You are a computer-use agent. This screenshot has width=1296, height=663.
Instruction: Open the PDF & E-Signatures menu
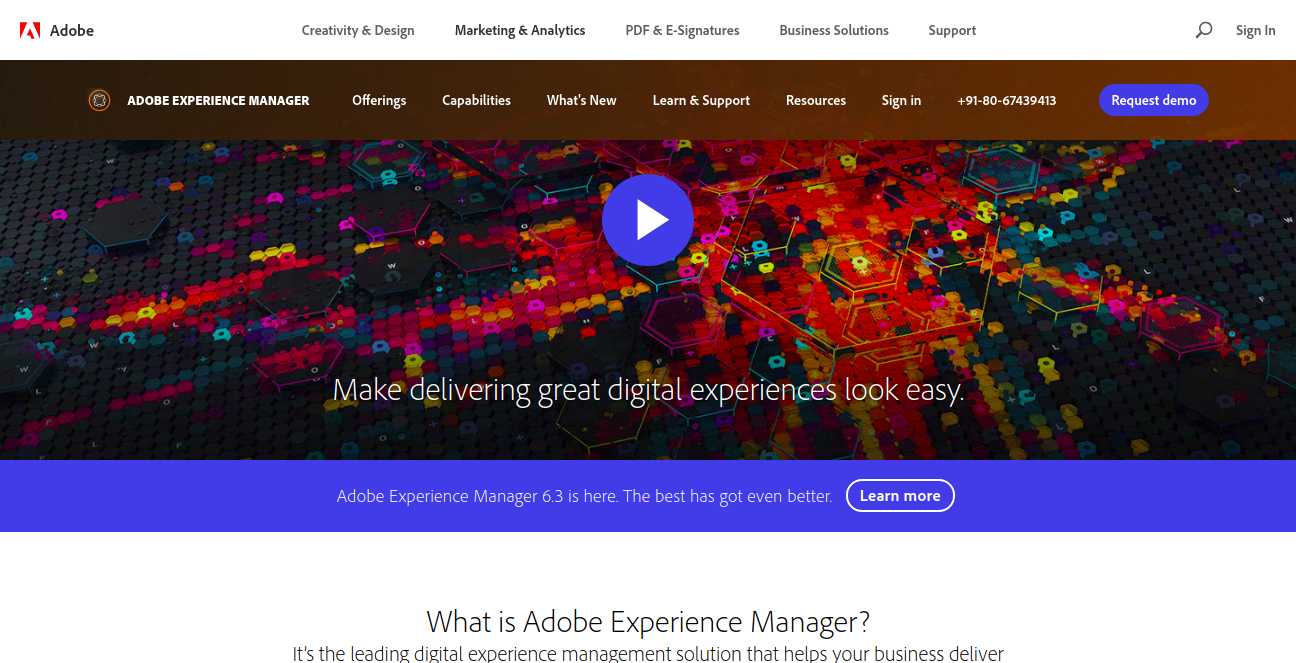[683, 30]
